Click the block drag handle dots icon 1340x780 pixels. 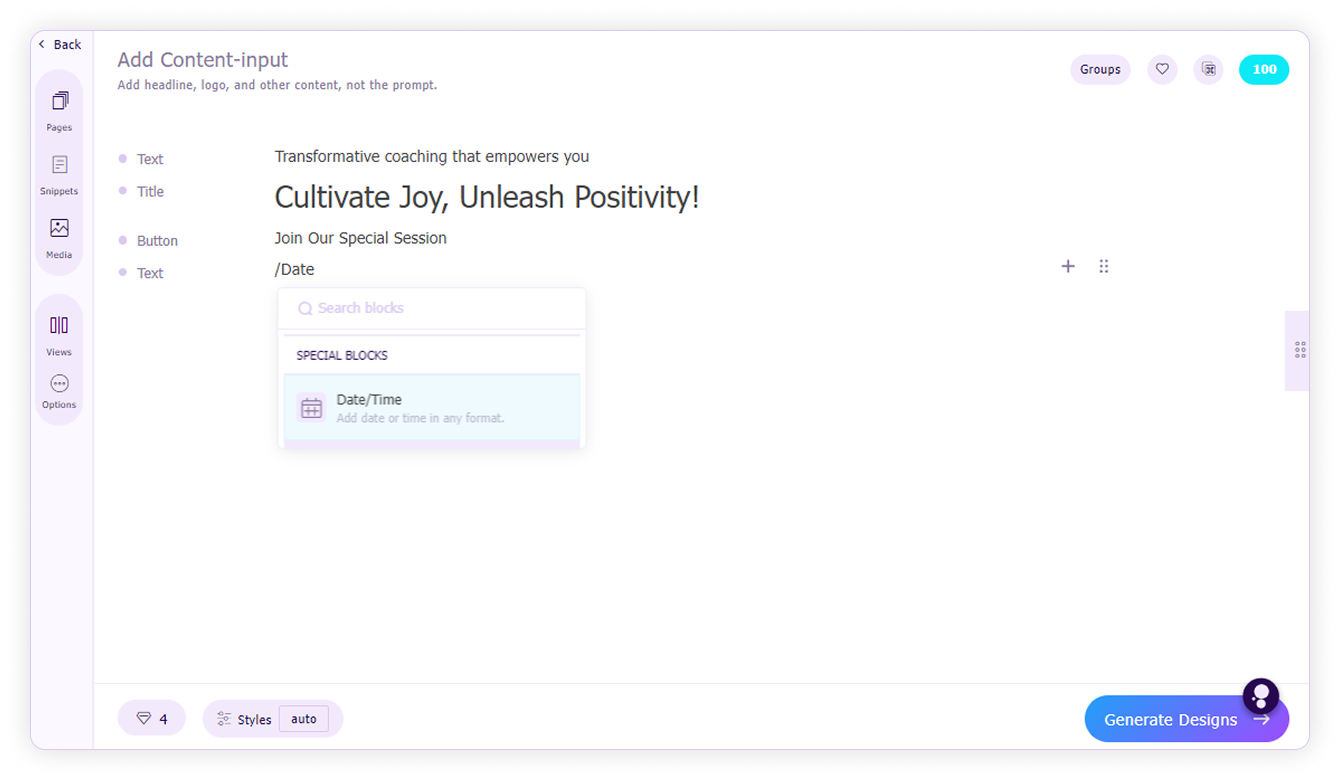[1104, 266]
